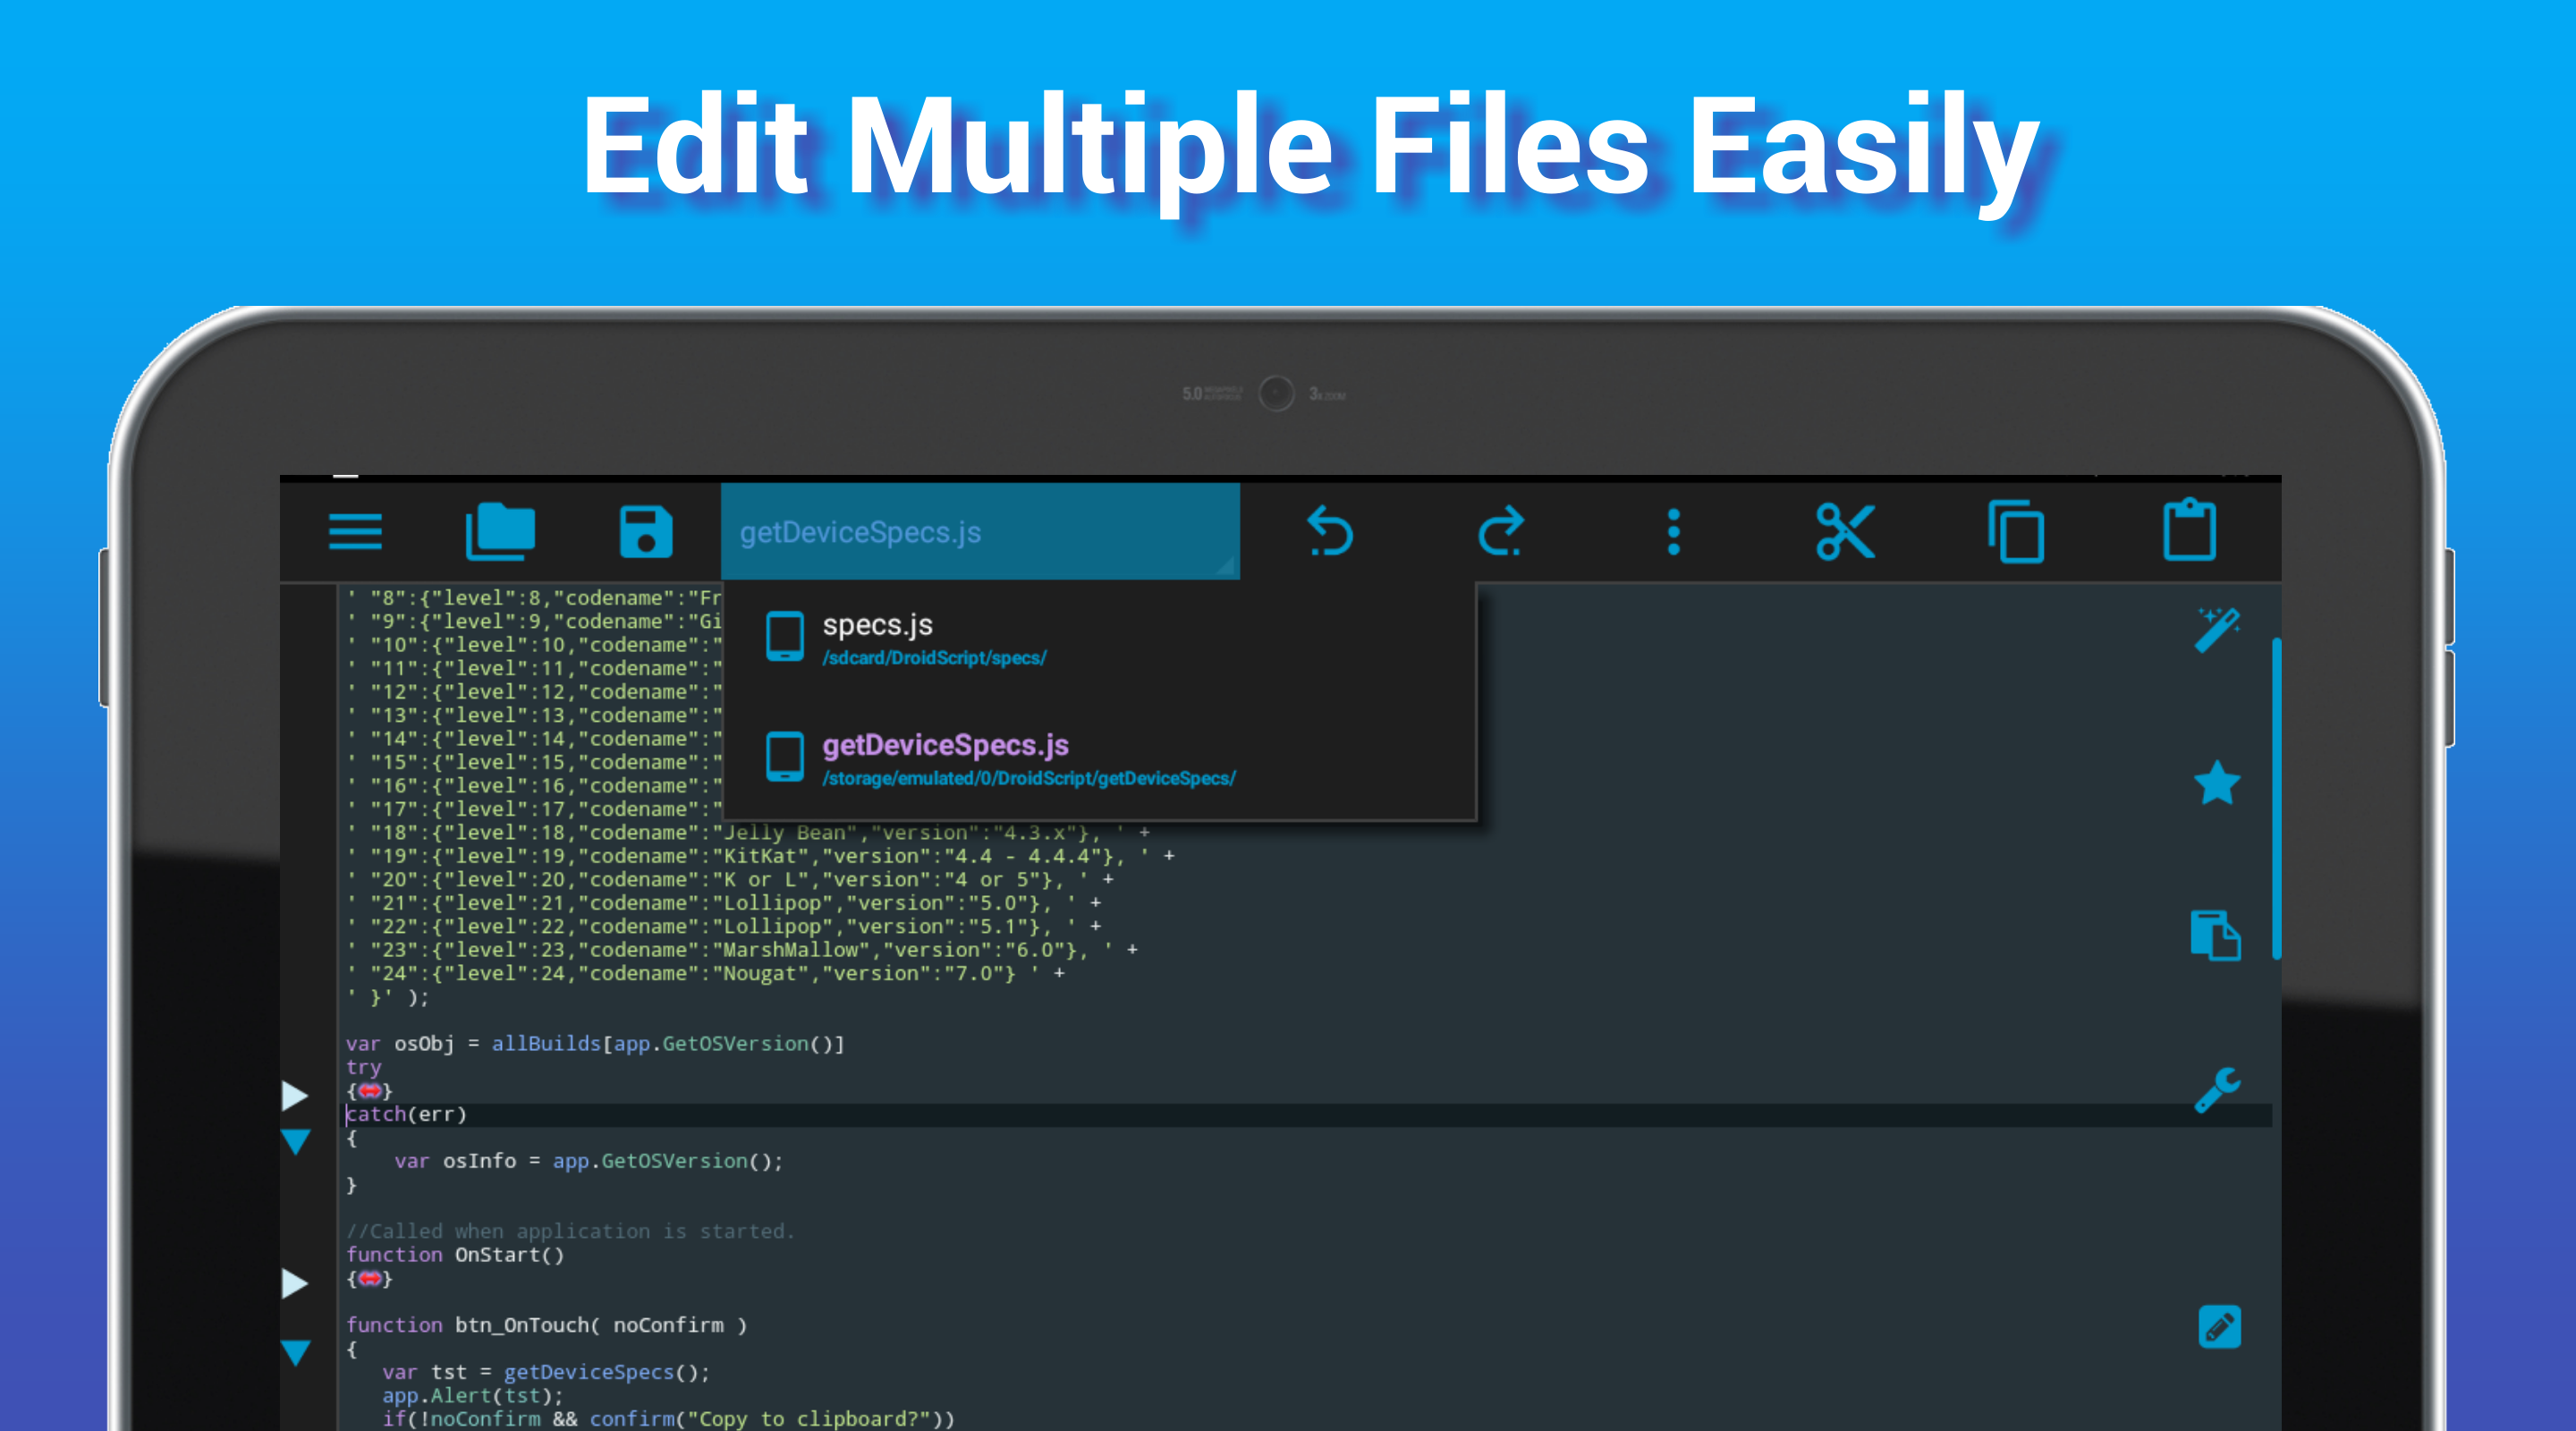This screenshot has height=1431, width=2576.
Task: Click the /storage/emulated/0/DroidScript/getDeviceSpecs/ path
Action: 1029,778
